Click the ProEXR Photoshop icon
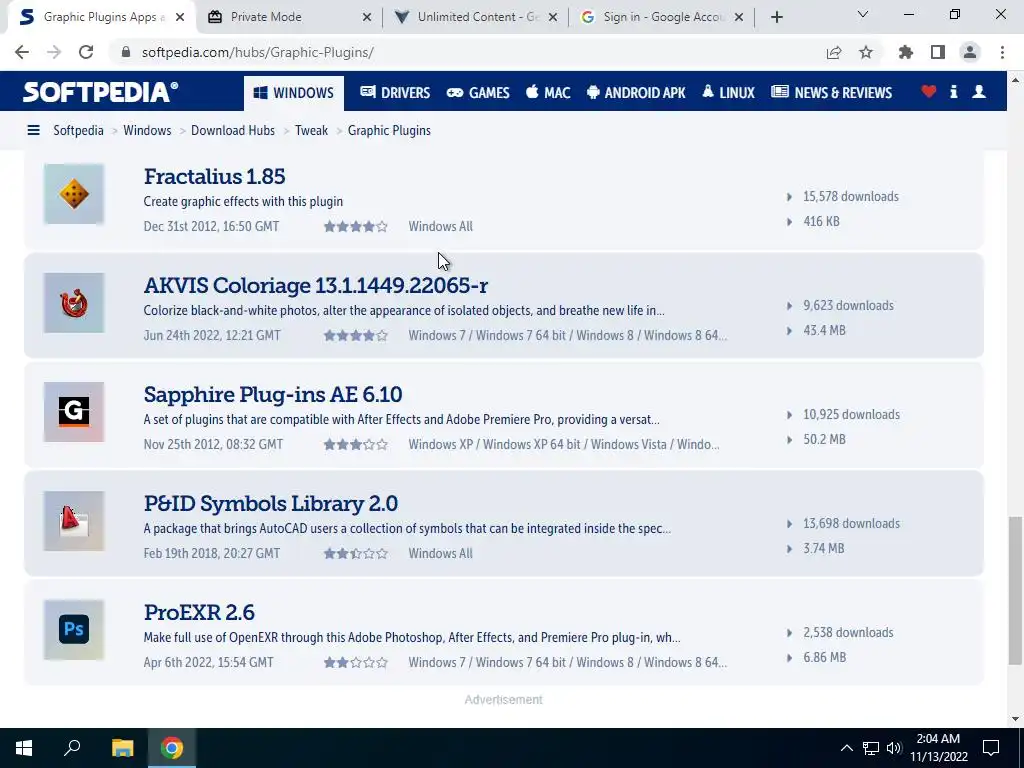Viewport: 1024px width, 768px height. click(x=74, y=630)
